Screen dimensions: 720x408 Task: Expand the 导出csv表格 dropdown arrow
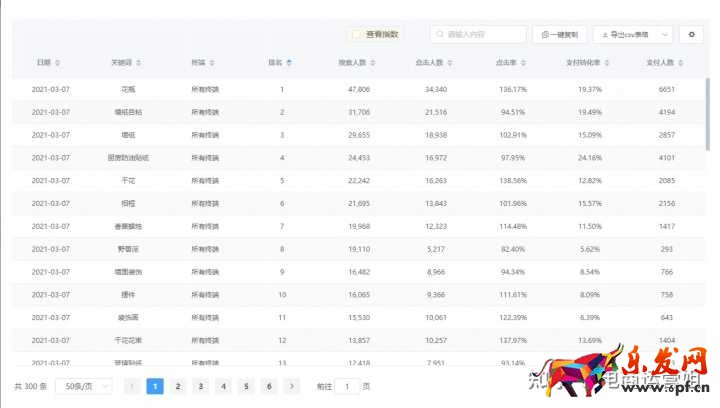pos(665,34)
